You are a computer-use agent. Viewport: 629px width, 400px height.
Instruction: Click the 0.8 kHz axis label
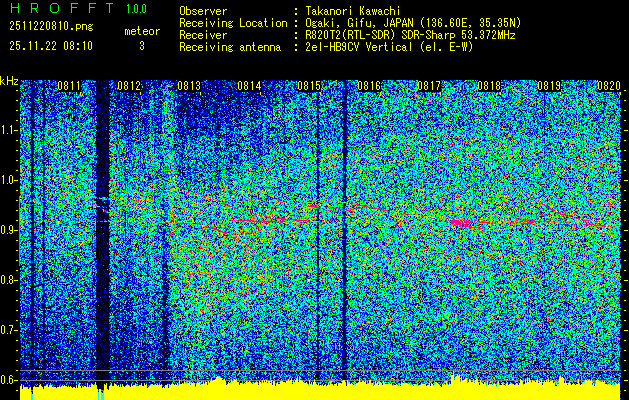(8, 280)
